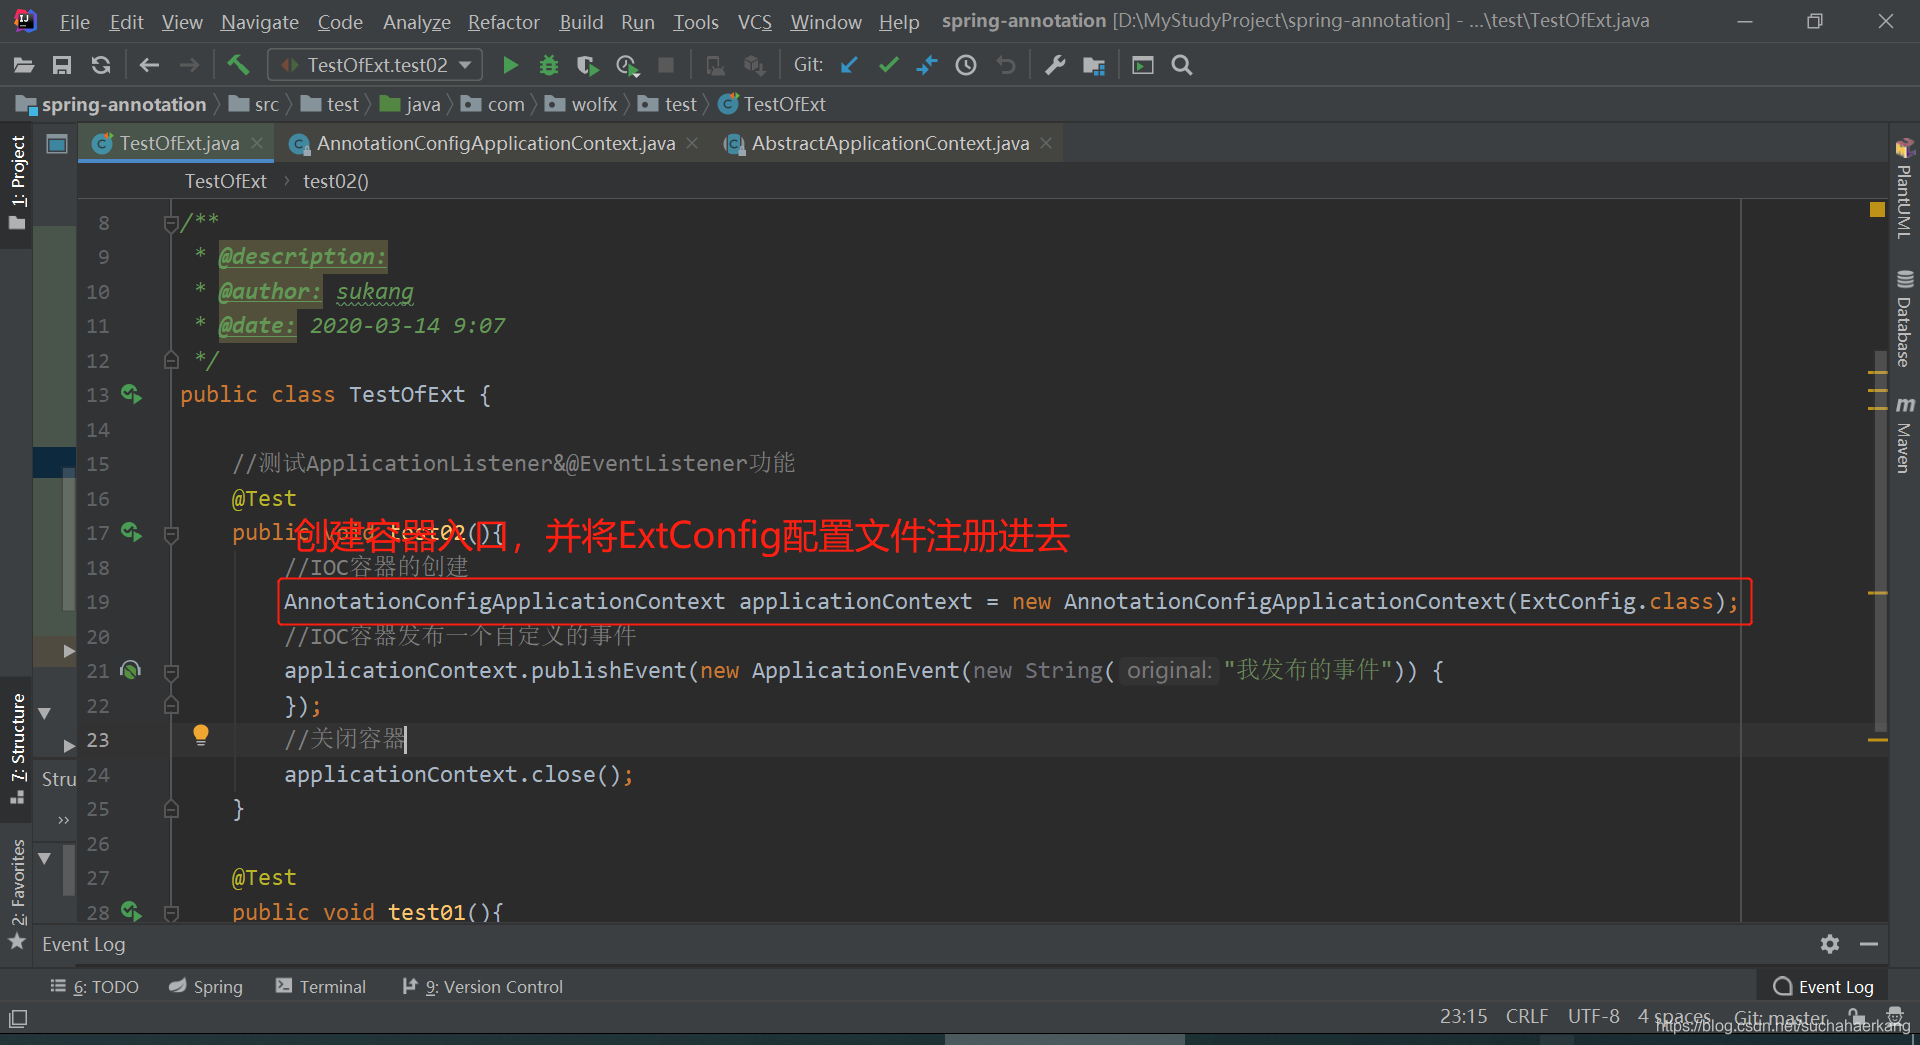The height and width of the screenshot is (1045, 1920).
Task: Click the search magnifier icon
Action: point(1182,66)
